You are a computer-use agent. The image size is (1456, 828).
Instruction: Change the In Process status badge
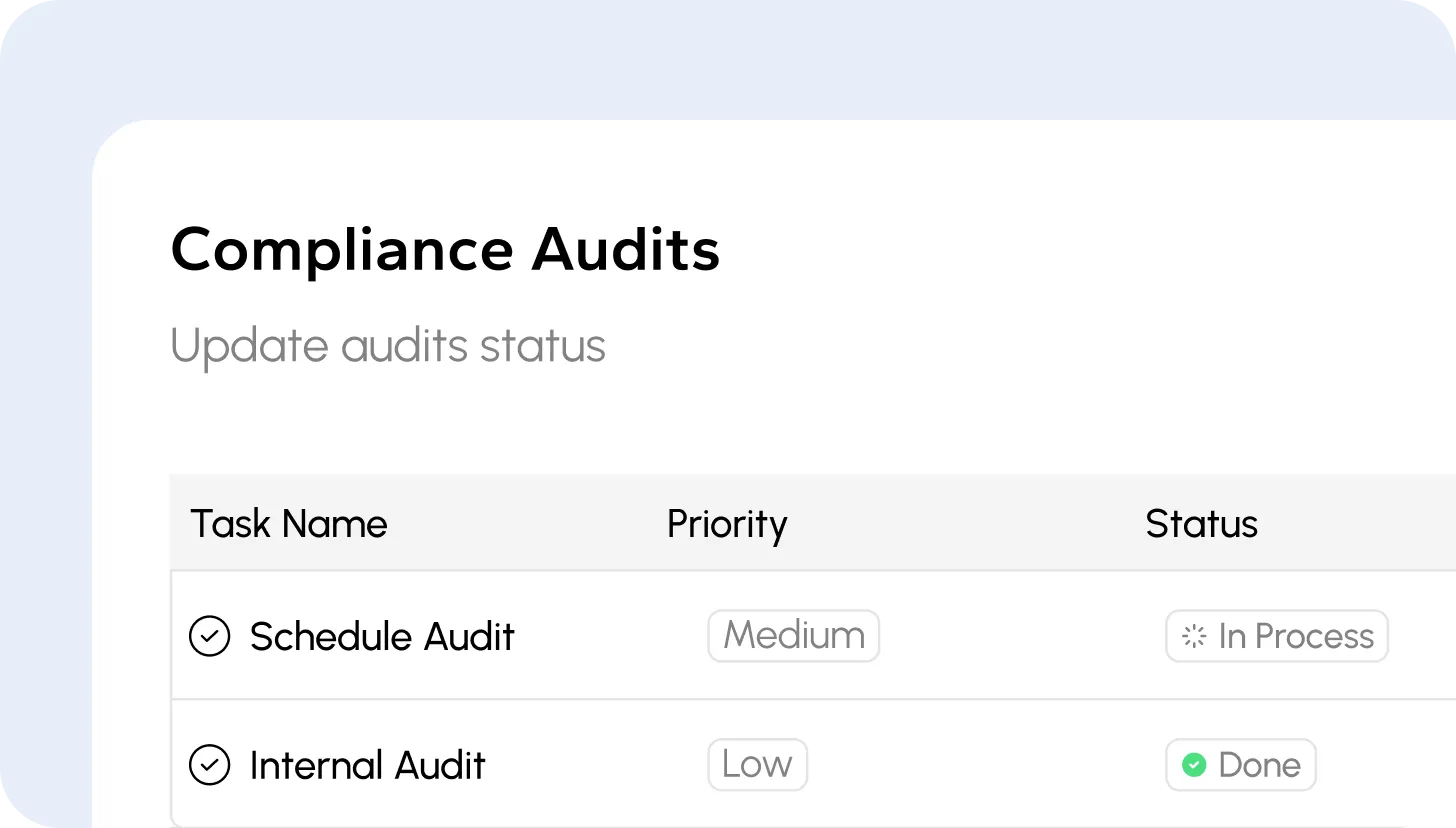(x=1277, y=636)
